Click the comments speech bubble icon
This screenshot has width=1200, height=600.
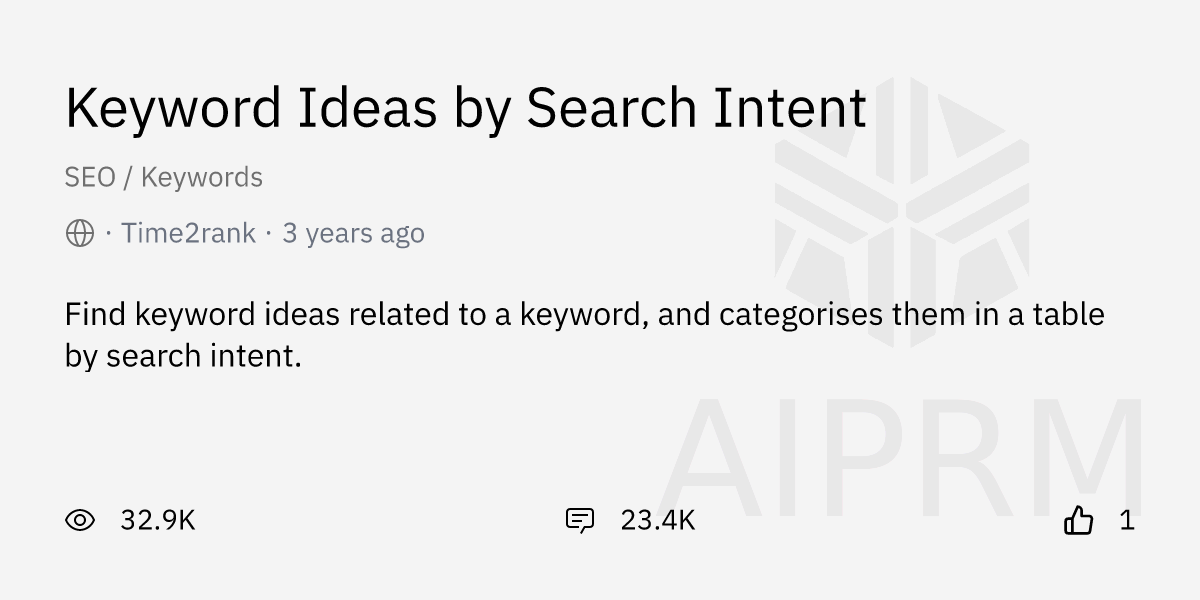click(580, 520)
